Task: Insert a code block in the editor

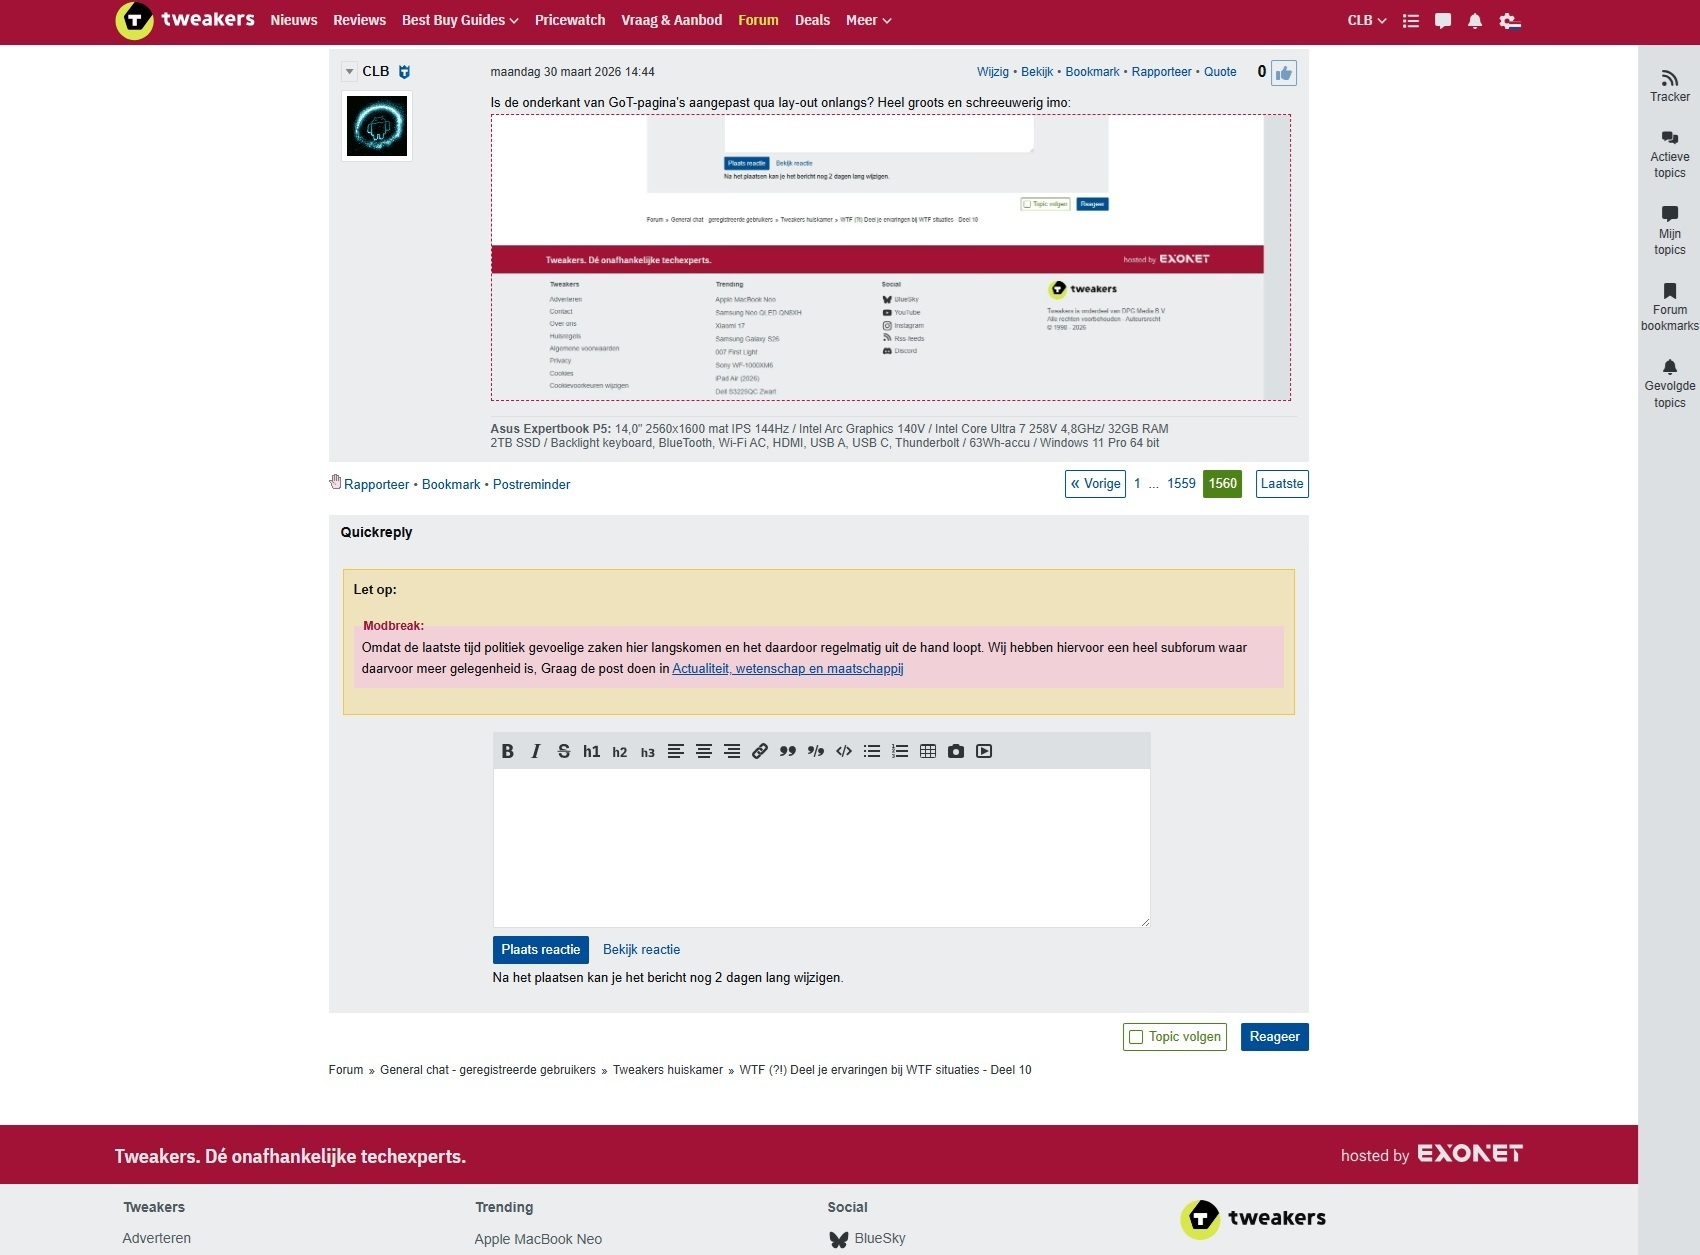Action: pyautogui.click(x=842, y=750)
